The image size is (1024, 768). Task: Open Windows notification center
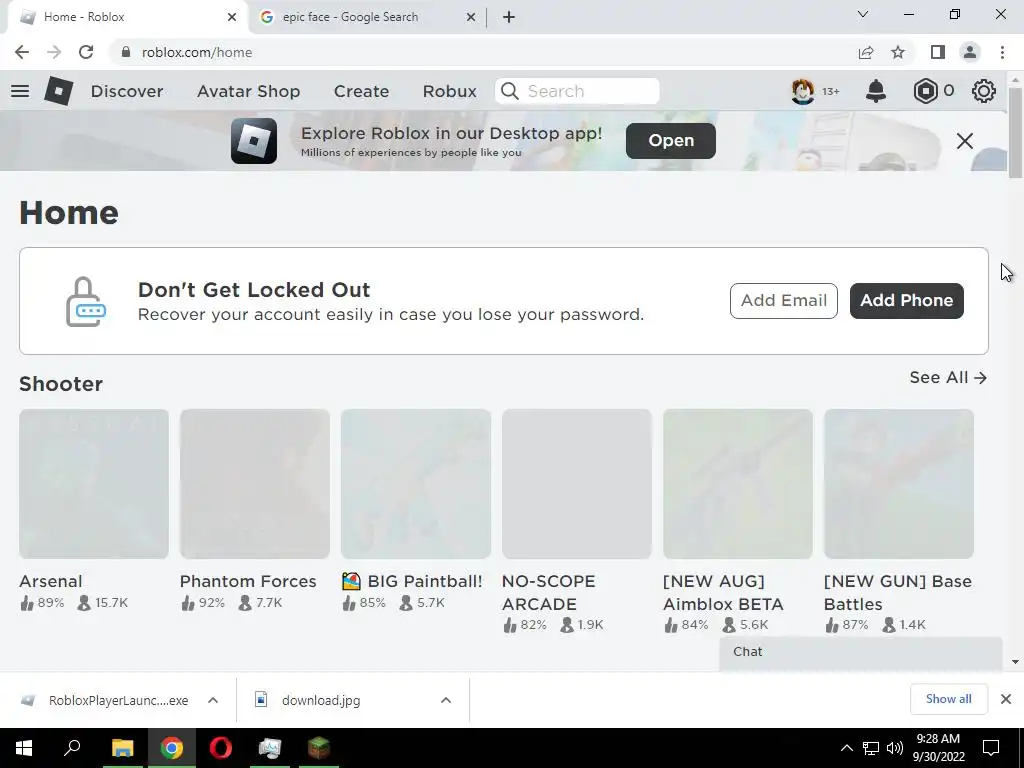tap(991, 748)
